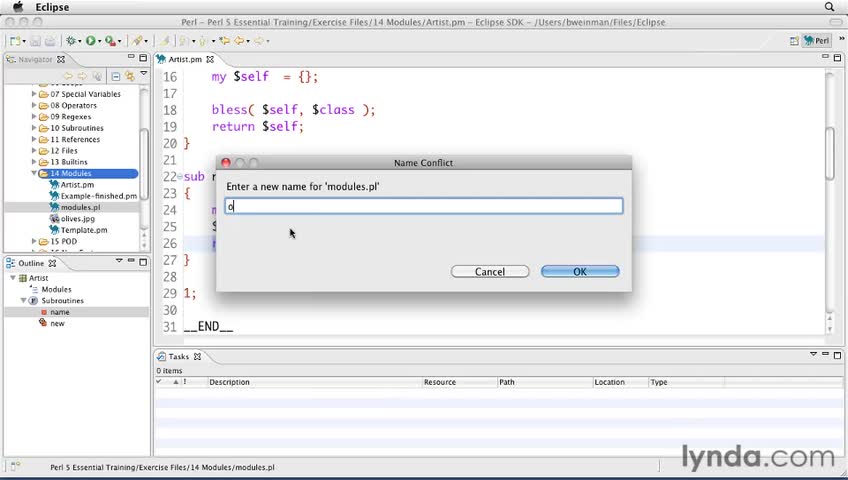Open the Tasks view menu triangle
848x480 pixels.
[x=813, y=354]
